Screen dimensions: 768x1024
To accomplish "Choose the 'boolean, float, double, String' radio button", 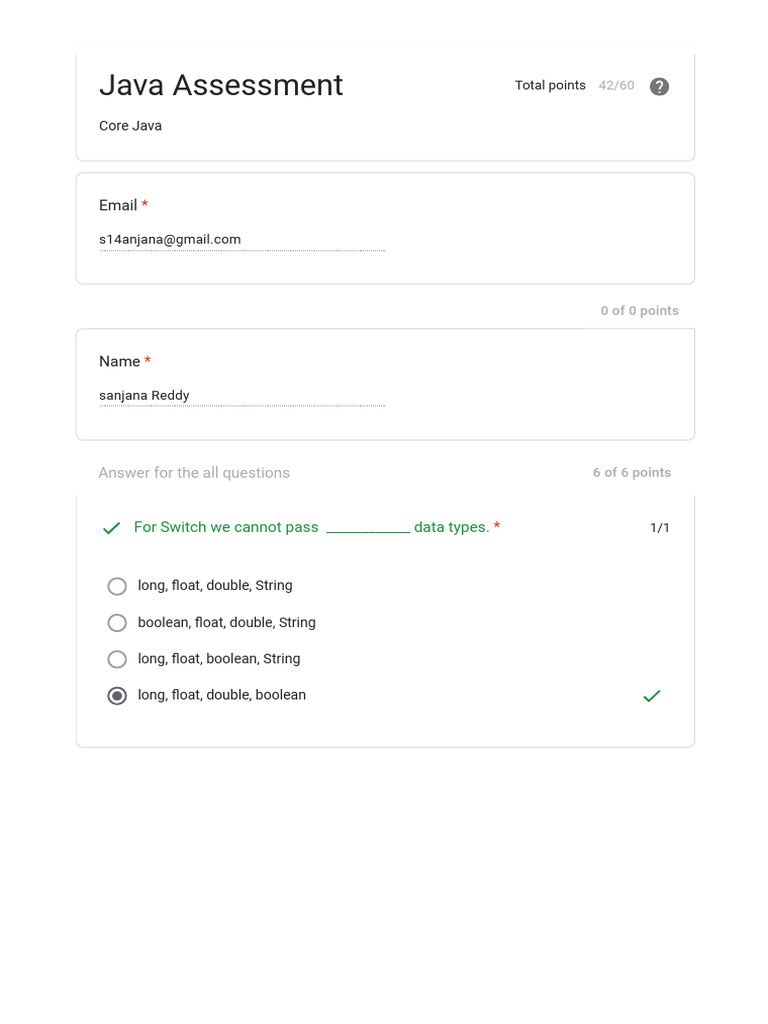I will pyautogui.click(x=117, y=623).
